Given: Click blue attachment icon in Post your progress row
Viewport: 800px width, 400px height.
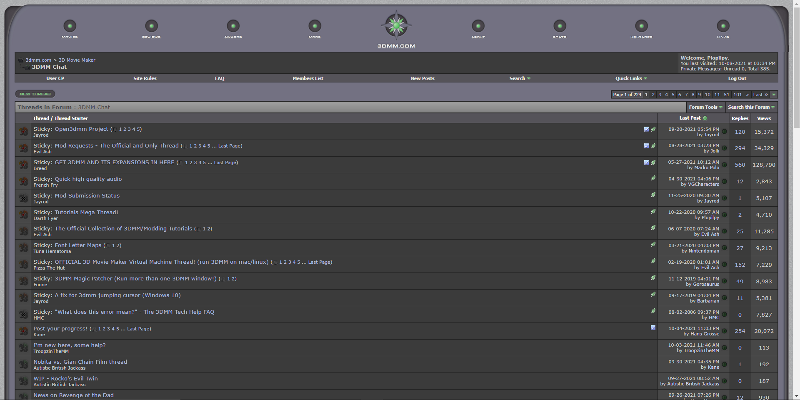Looking at the screenshot, I should (x=653, y=328).
